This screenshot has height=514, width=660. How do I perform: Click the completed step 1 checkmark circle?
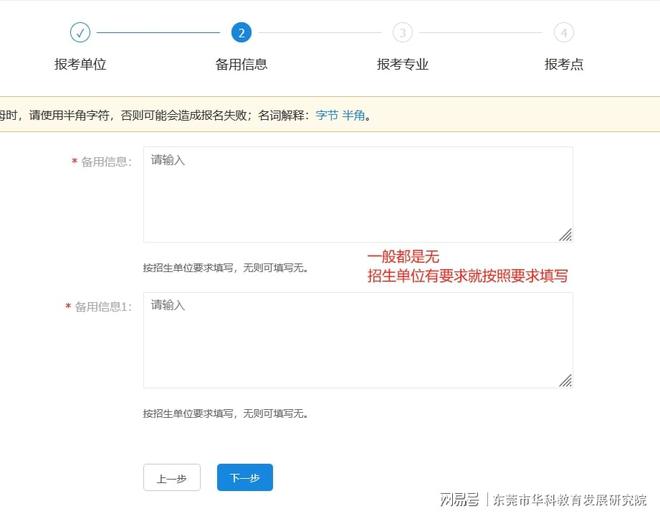[80, 33]
